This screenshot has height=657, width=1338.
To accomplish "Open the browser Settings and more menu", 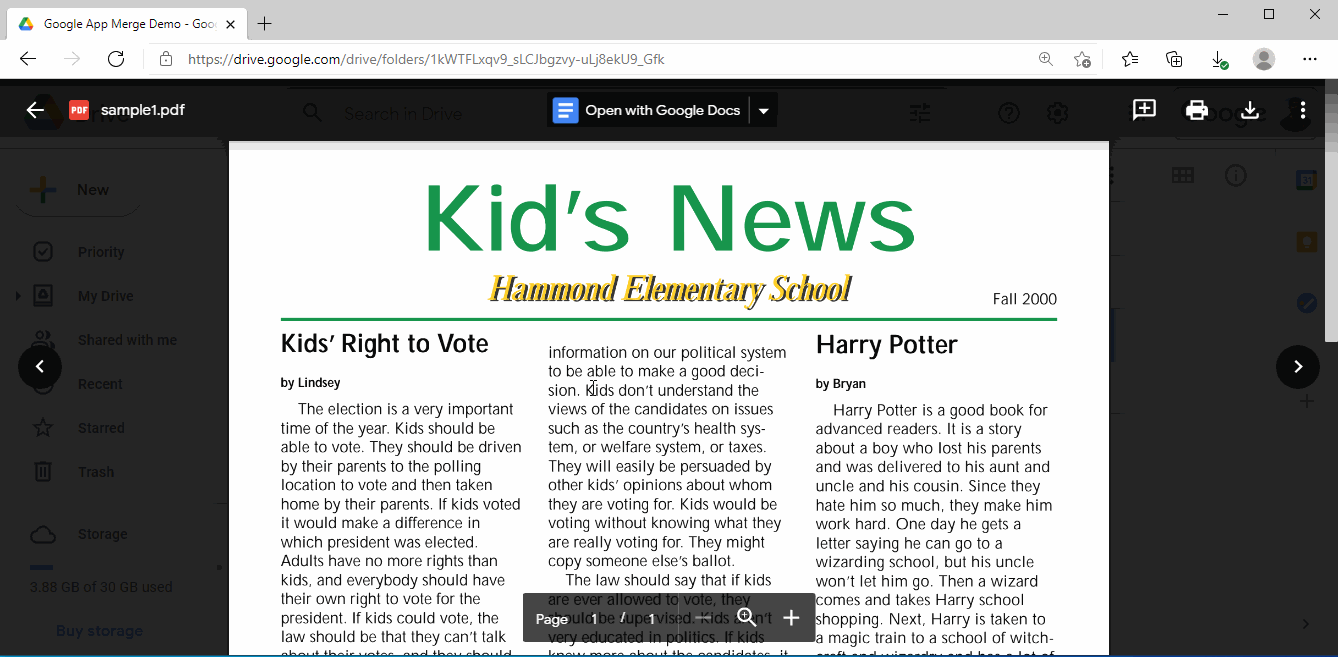I will click(1310, 59).
